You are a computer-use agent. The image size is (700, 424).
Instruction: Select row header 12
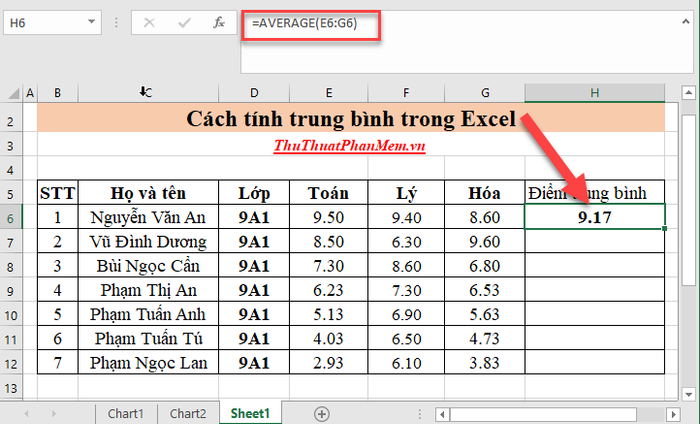click(x=11, y=364)
